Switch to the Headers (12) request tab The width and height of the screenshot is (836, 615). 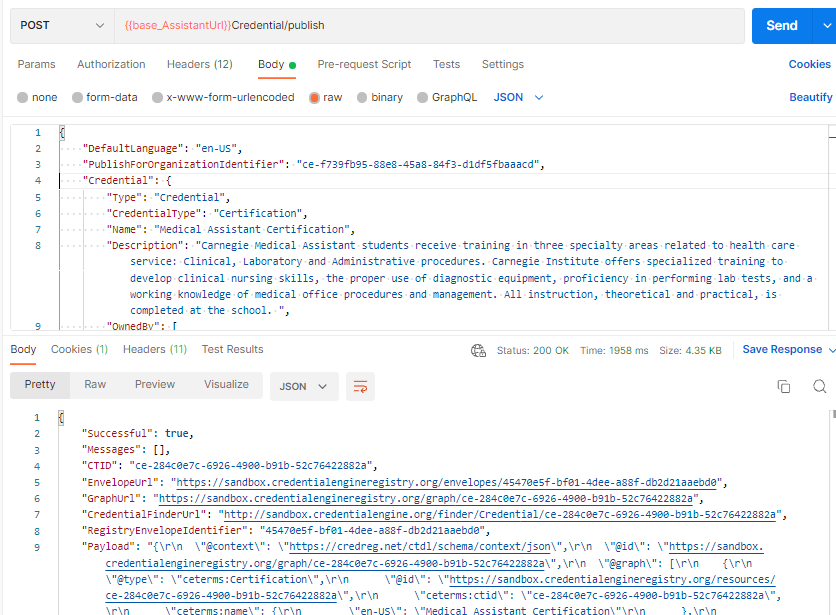coord(201,63)
